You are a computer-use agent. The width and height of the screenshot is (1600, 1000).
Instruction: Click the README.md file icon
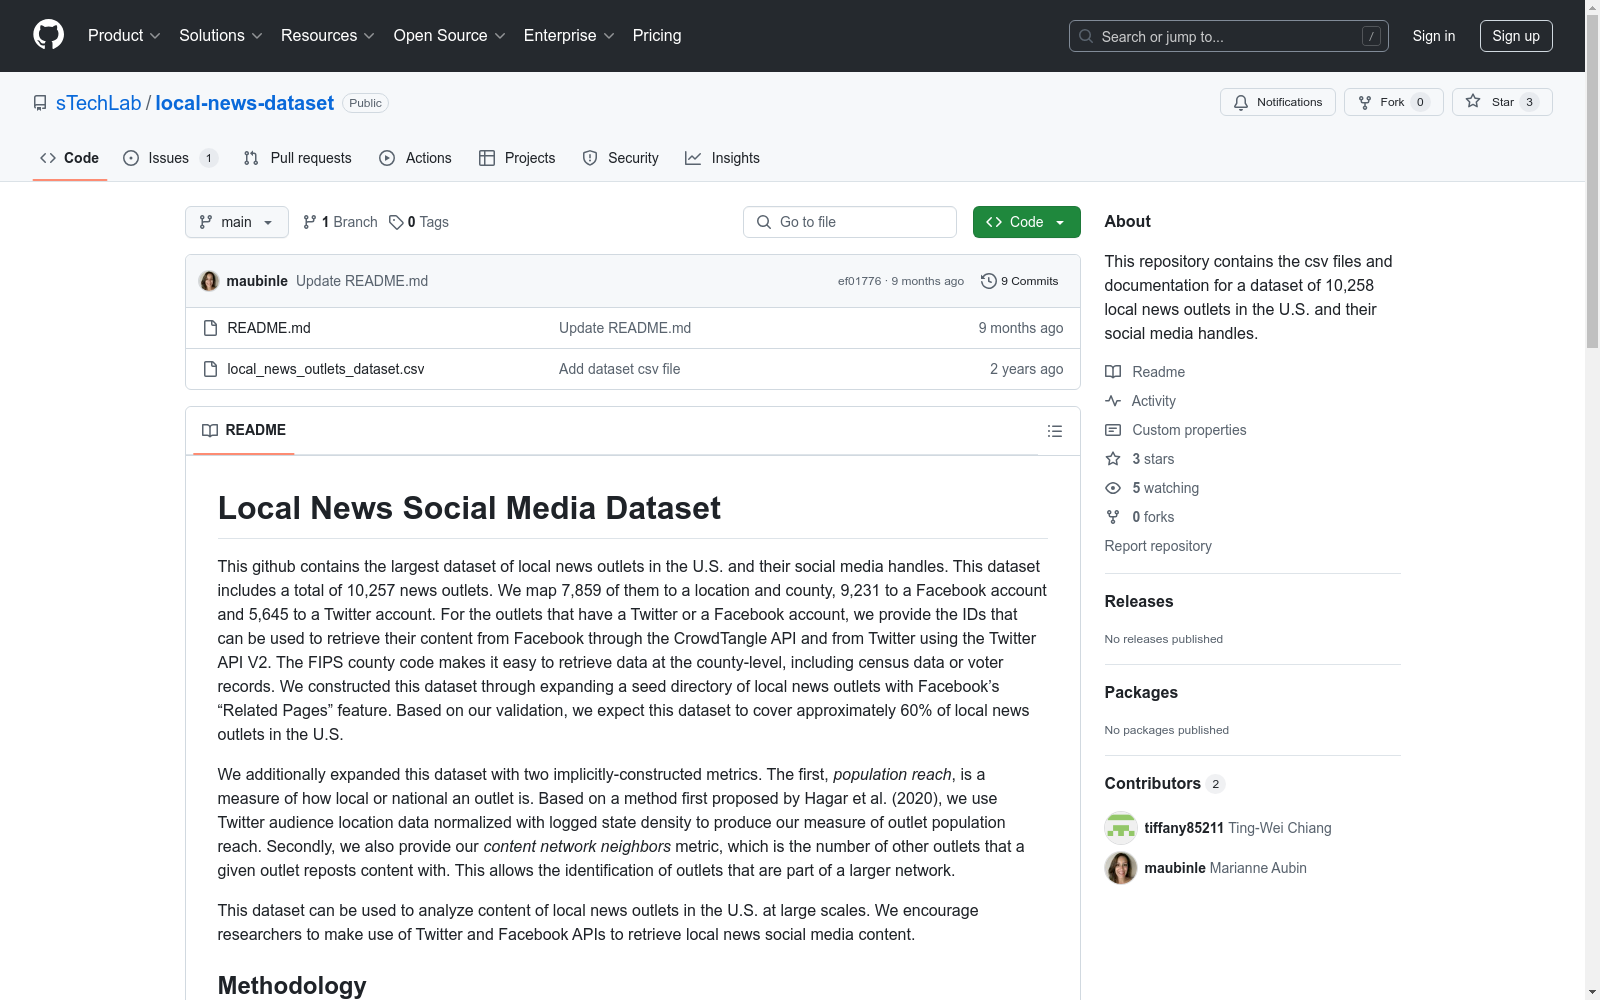(x=210, y=328)
